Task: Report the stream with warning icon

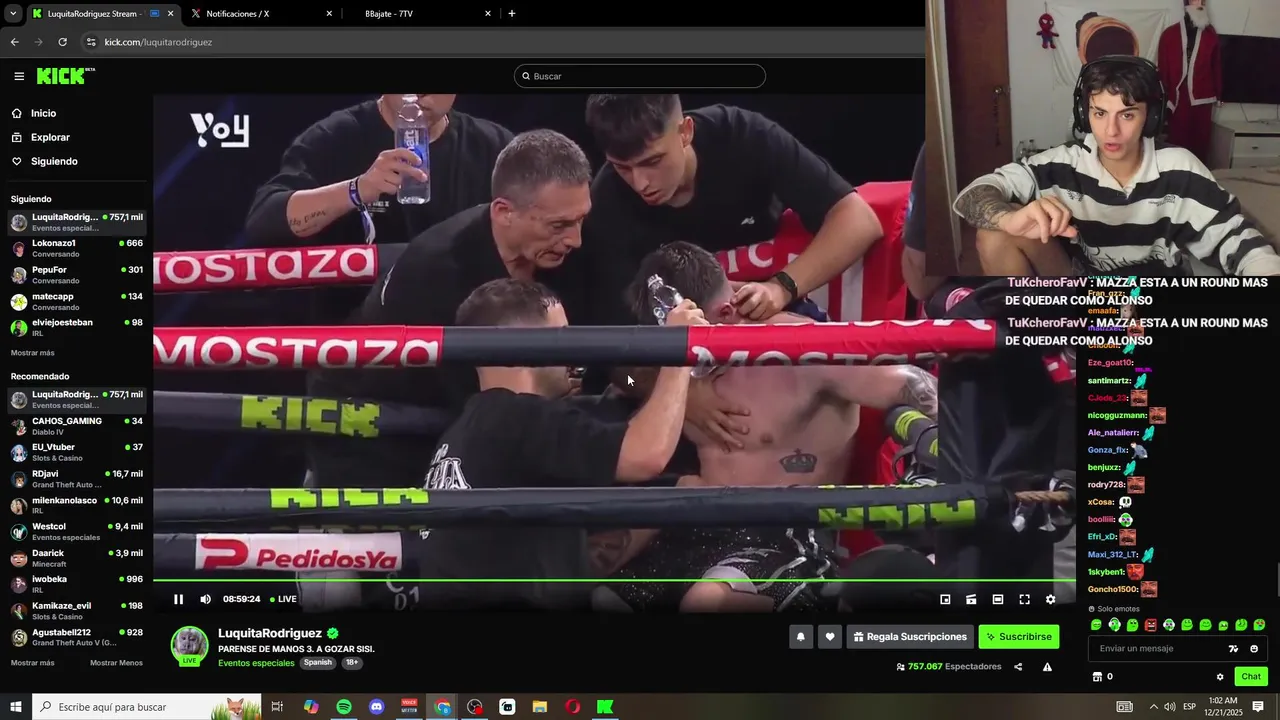Action: [x=1047, y=667]
